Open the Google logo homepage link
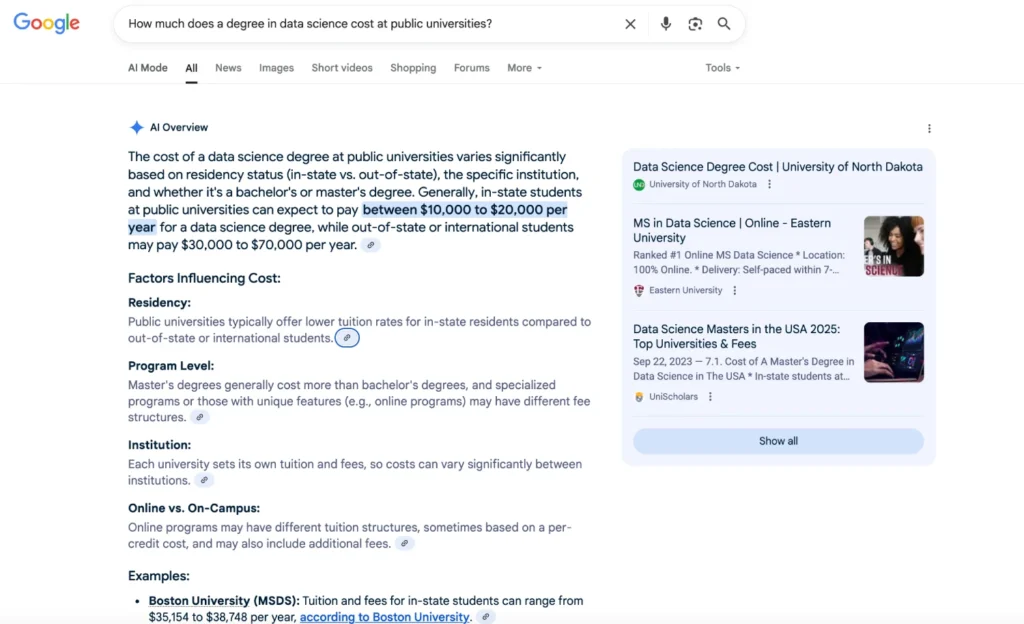The image size is (1024, 624). (46, 23)
